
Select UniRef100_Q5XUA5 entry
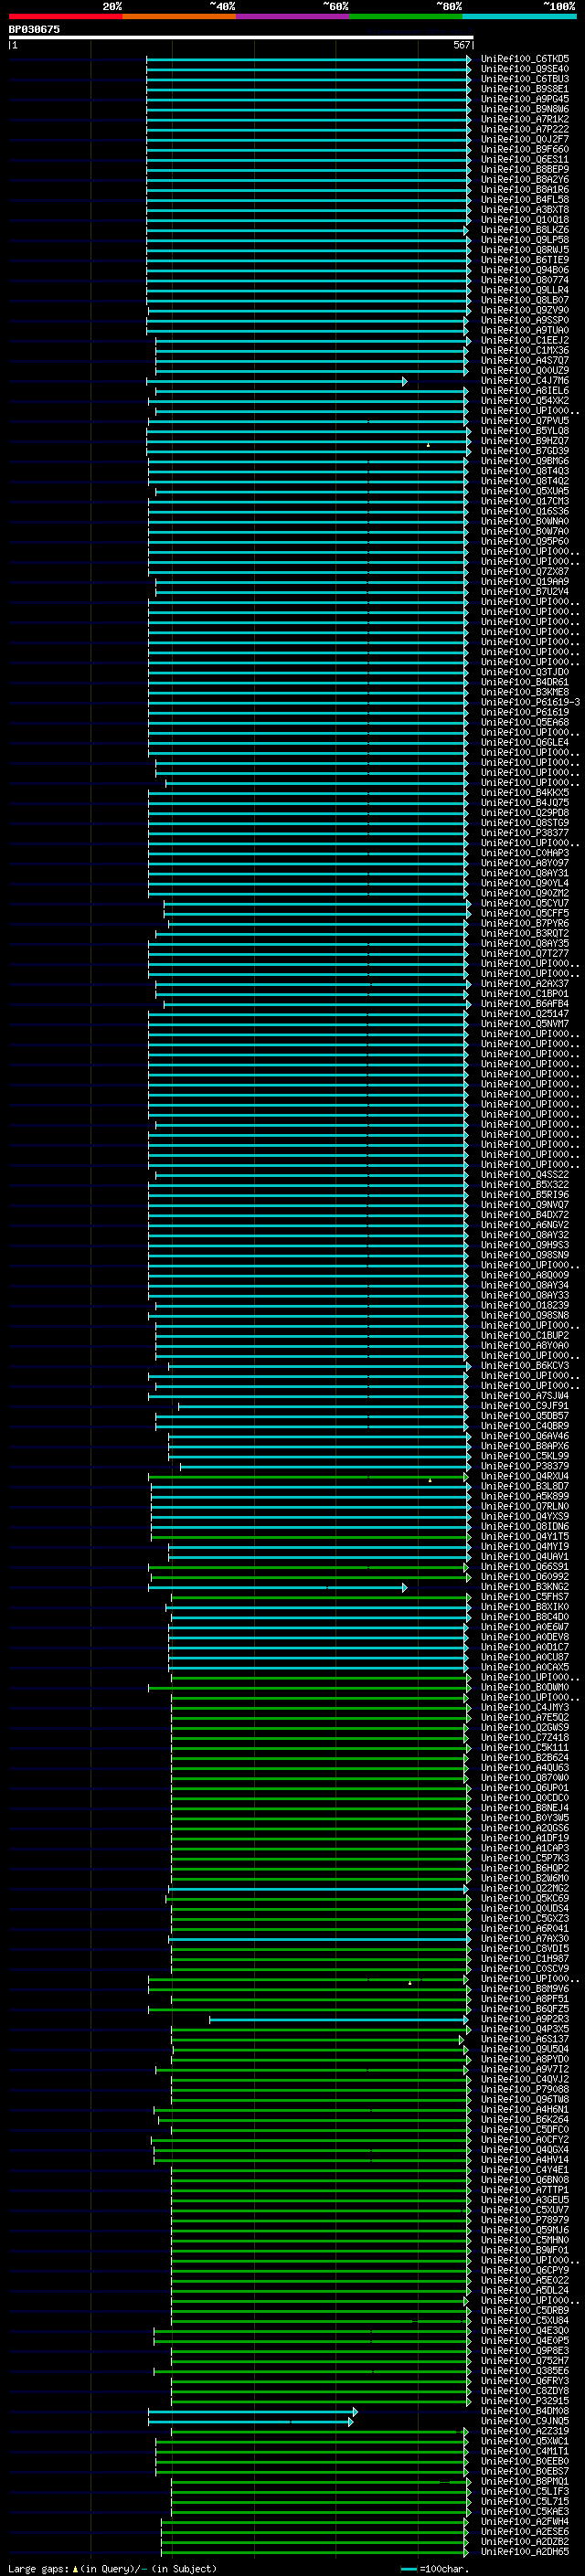point(525,491)
